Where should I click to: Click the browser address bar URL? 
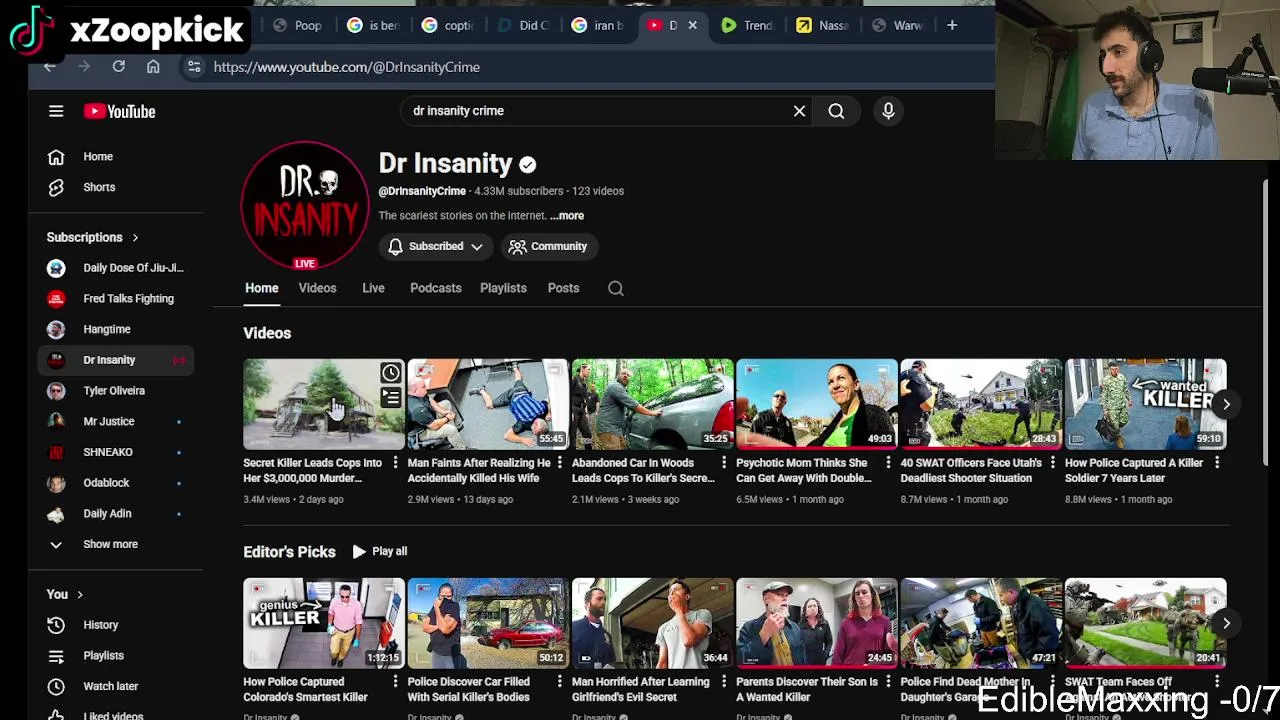(x=346, y=67)
